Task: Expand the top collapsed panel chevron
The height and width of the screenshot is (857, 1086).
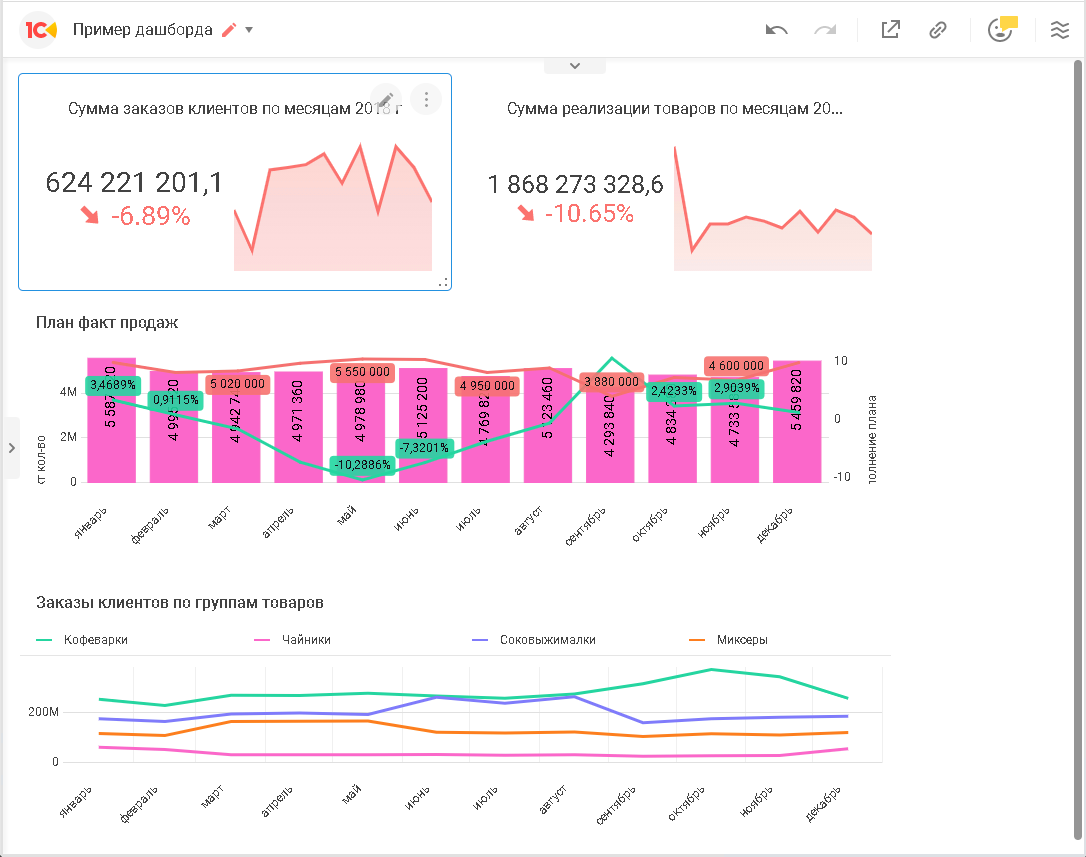Action: click(x=575, y=66)
